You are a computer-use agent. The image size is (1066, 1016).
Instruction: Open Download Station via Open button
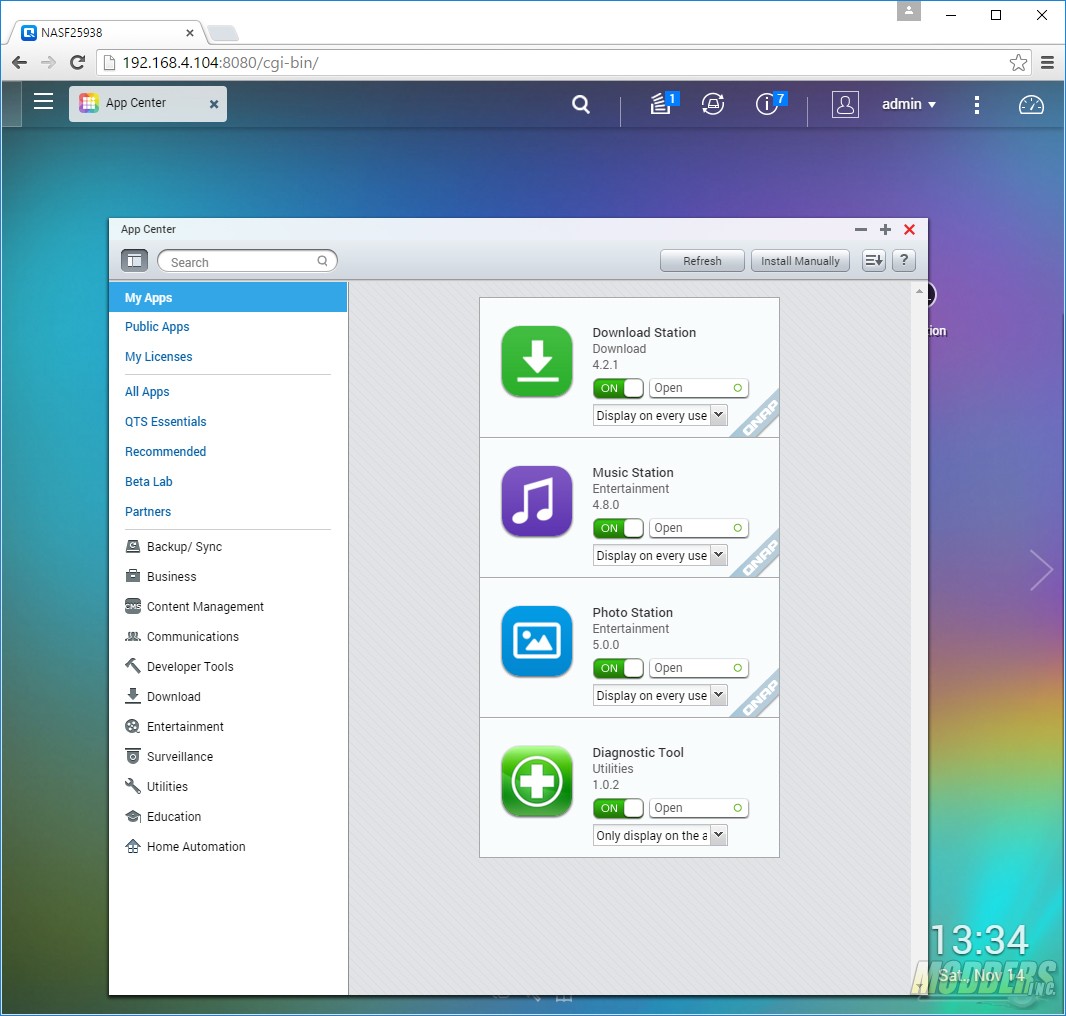point(699,388)
